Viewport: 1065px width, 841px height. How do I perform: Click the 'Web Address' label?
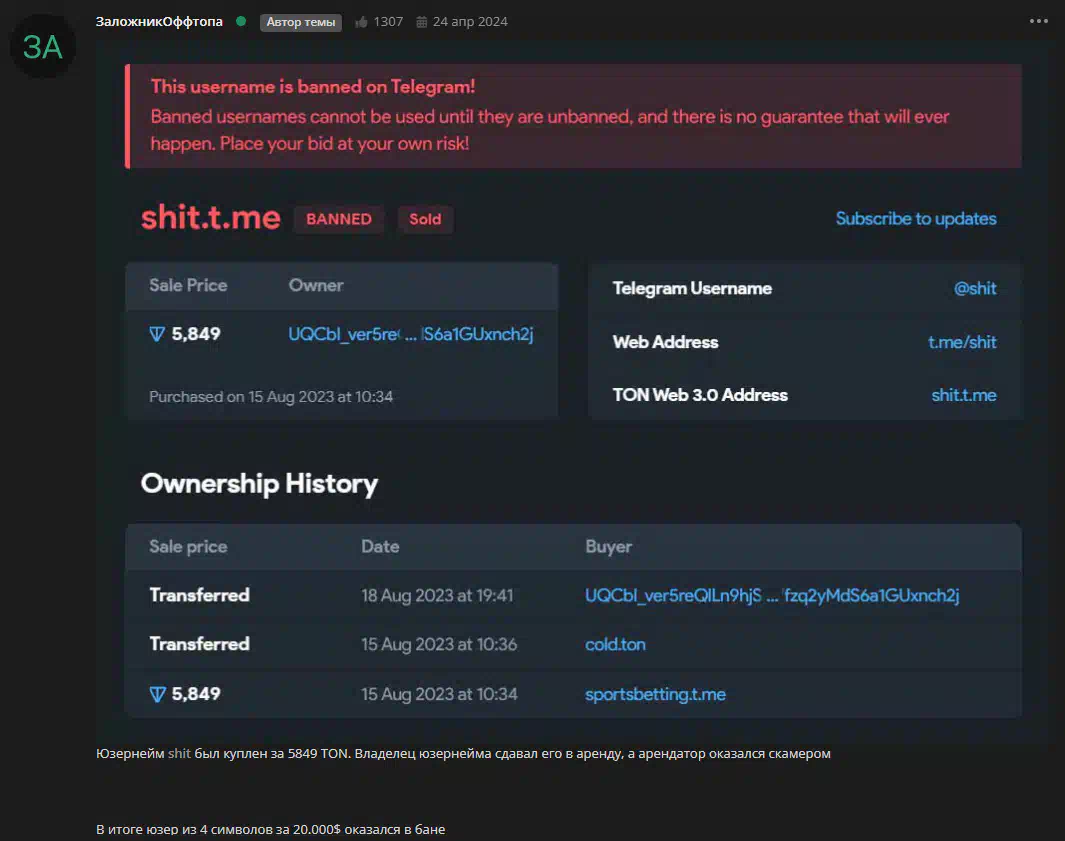point(665,342)
